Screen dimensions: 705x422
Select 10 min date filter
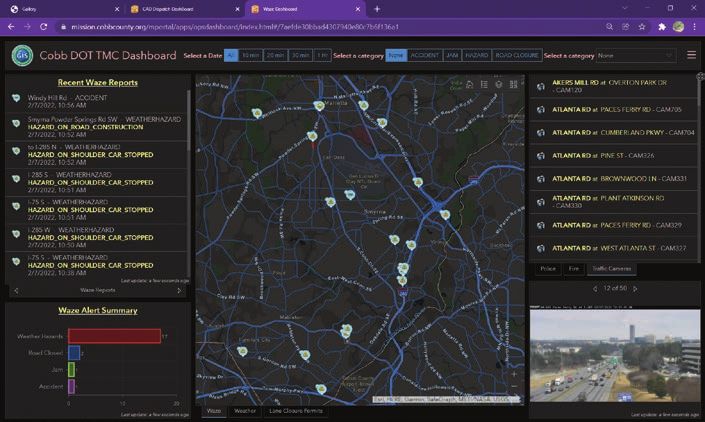tap(251, 55)
